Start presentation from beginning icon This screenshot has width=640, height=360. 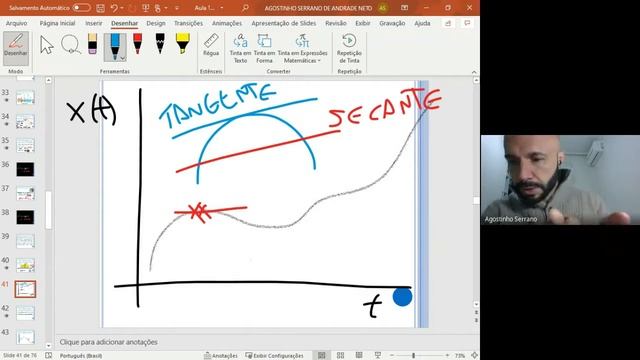[146, 8]
